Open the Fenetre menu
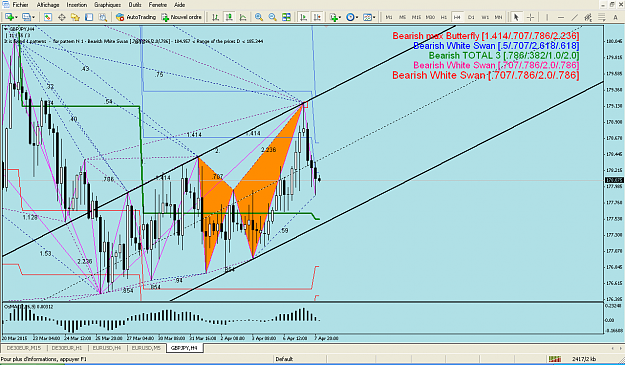This screenshot has width=625, height=365. click(x=158, y=5)
